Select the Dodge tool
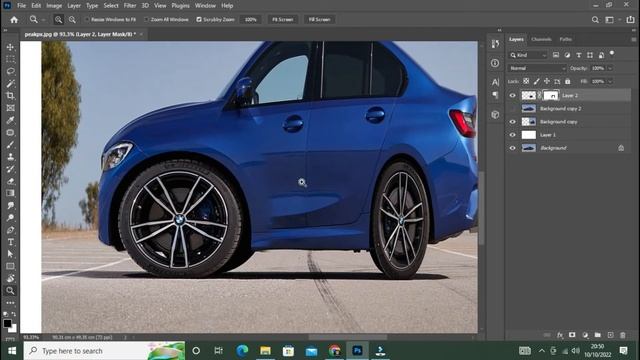This screenshot has width=640, height=360. pyautogui.click(x=11, y=218)
